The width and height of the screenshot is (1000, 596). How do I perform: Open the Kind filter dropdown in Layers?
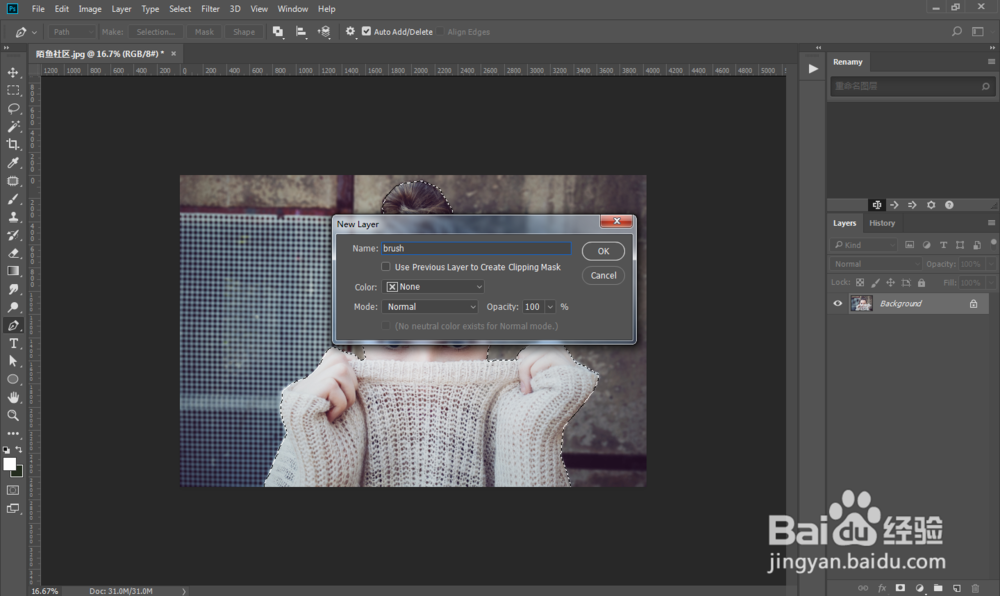tap(864, 245)
